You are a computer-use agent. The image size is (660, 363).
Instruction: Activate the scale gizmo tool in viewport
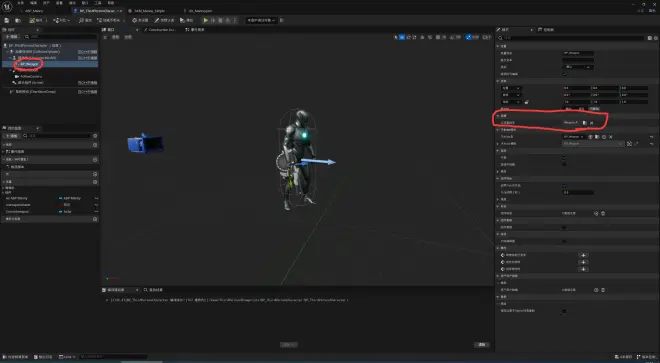point(415,37)
